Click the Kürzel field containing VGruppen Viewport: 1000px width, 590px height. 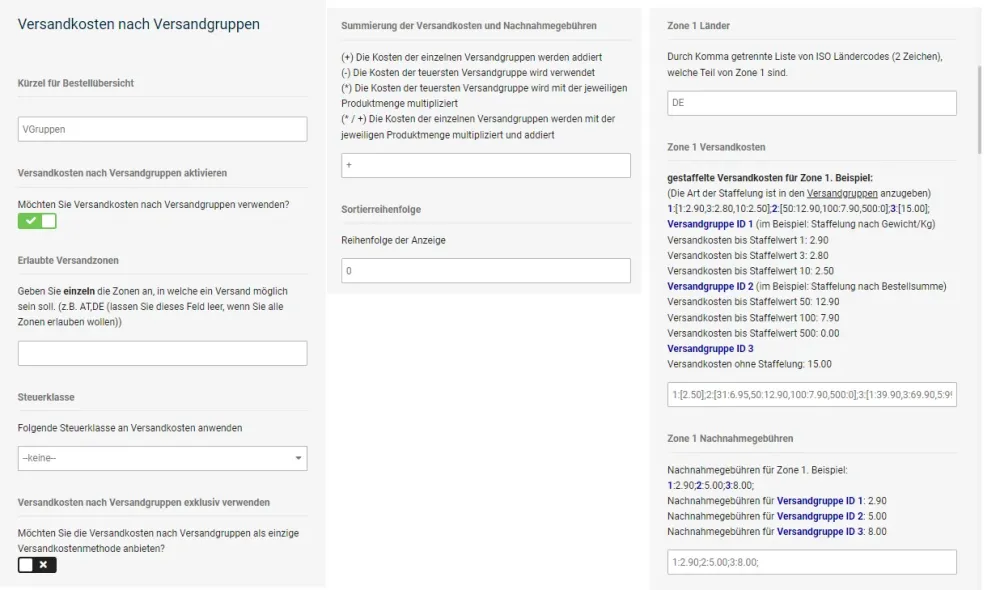(x=162, y=129)
